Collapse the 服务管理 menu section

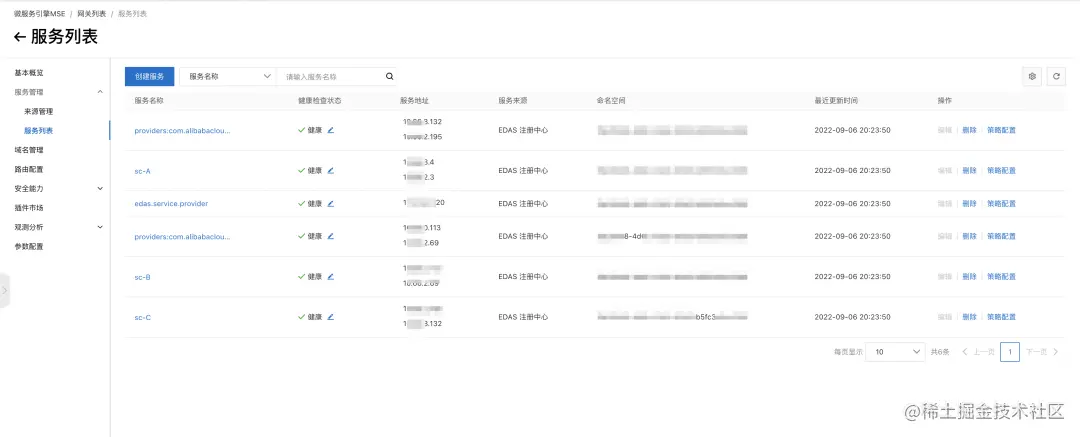click(x=100, y=92)
